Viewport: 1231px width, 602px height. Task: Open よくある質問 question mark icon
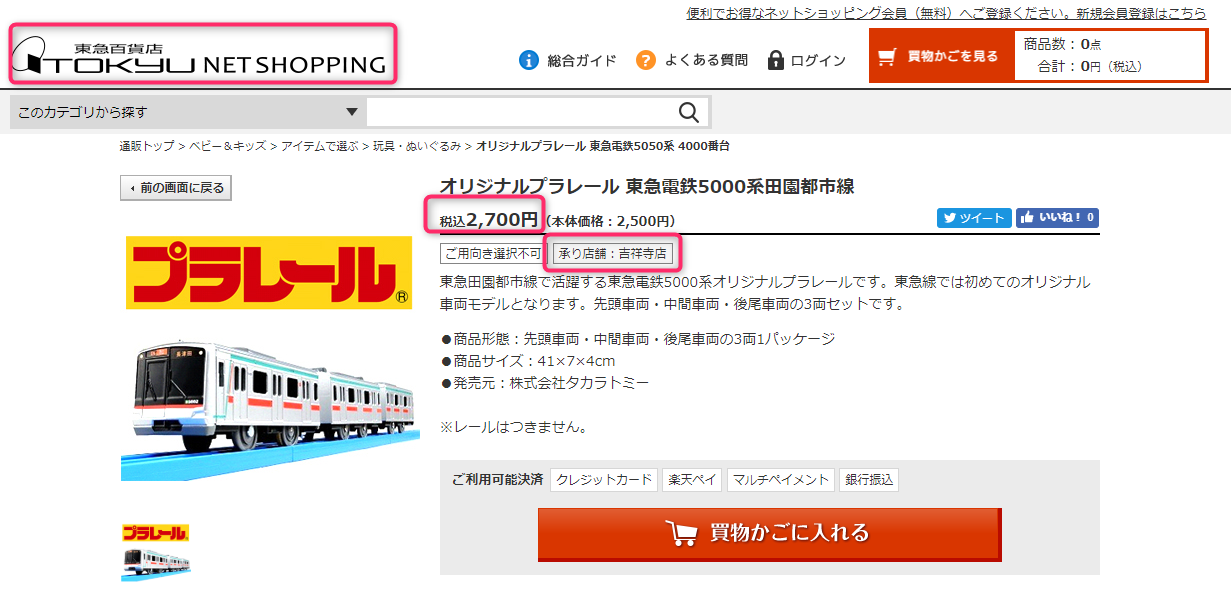click(x=646, y=60)
